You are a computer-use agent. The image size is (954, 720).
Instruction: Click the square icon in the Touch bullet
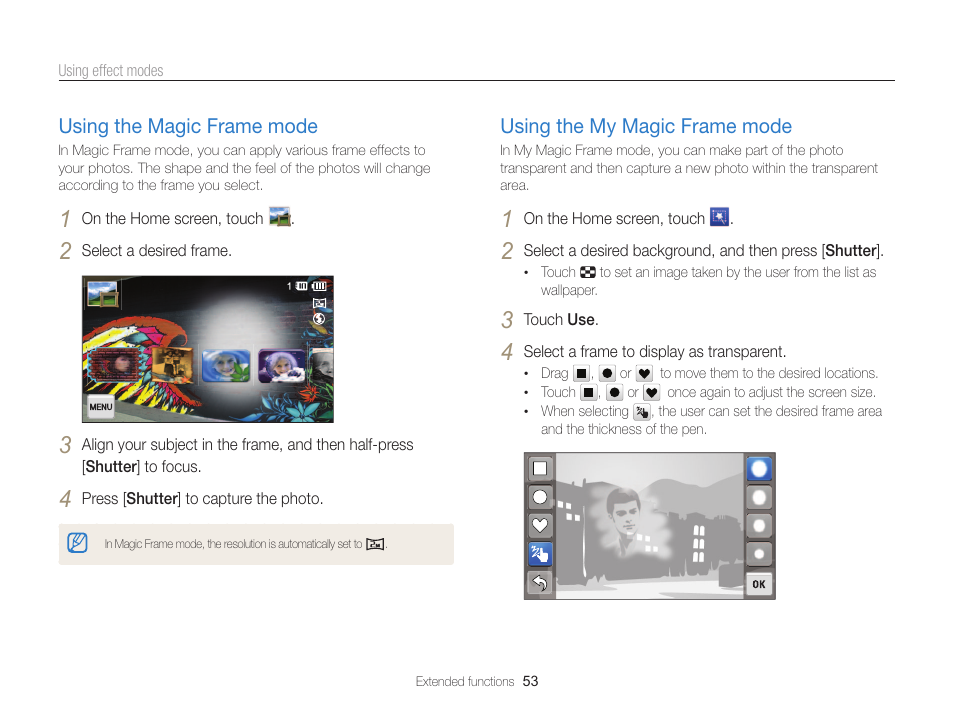[x=588, y=393]
